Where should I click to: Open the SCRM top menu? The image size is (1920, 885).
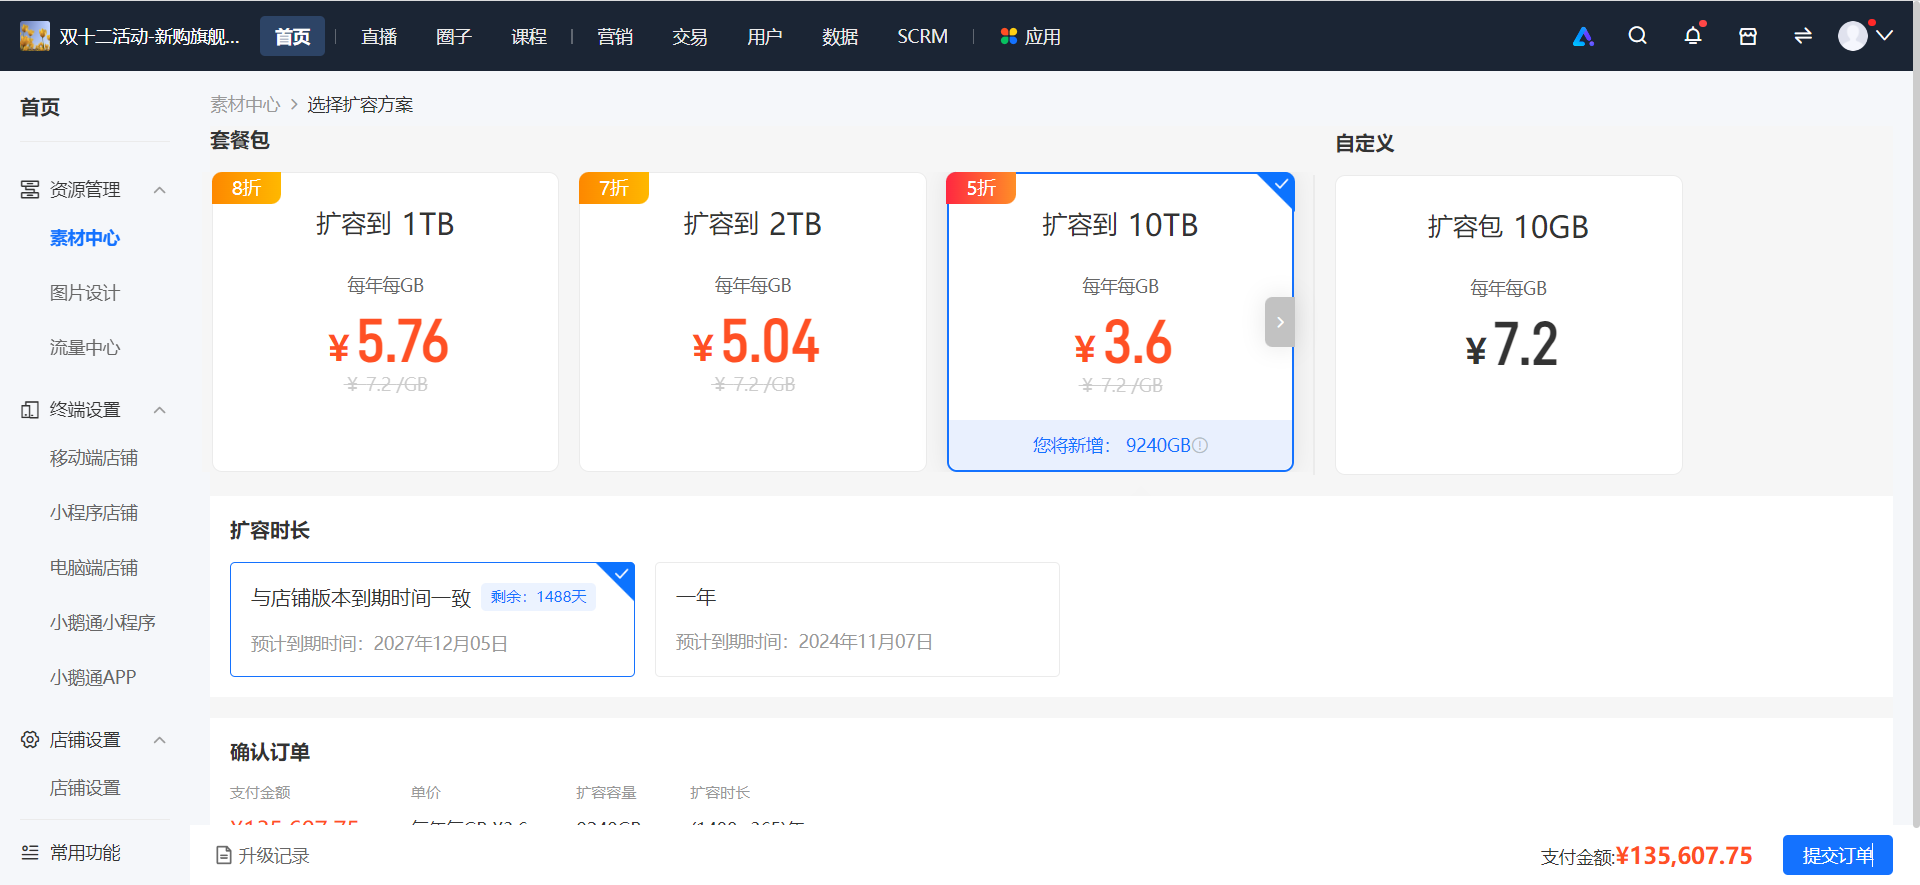922,37
